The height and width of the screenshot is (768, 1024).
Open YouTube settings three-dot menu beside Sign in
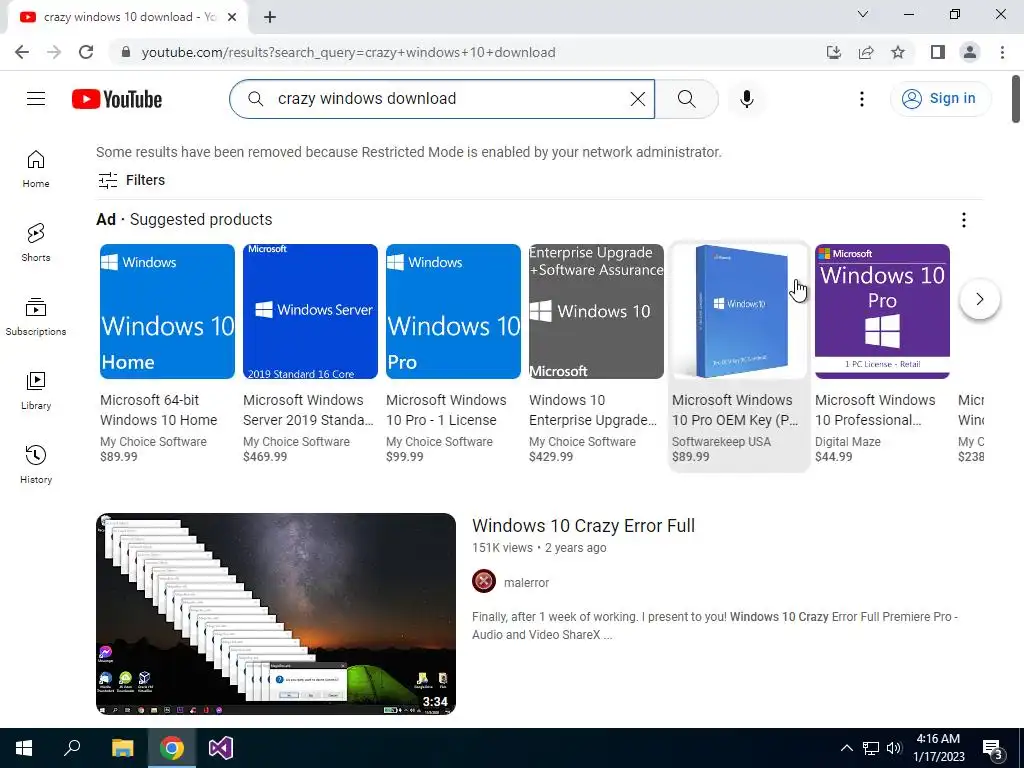point(862,99)
